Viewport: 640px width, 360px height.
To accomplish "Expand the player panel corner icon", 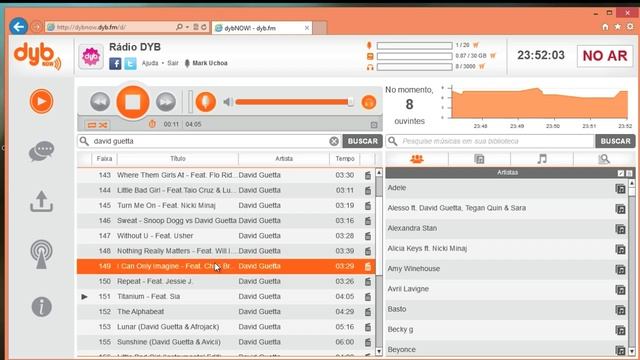I will pyautogui.click(x=374, y=124).
